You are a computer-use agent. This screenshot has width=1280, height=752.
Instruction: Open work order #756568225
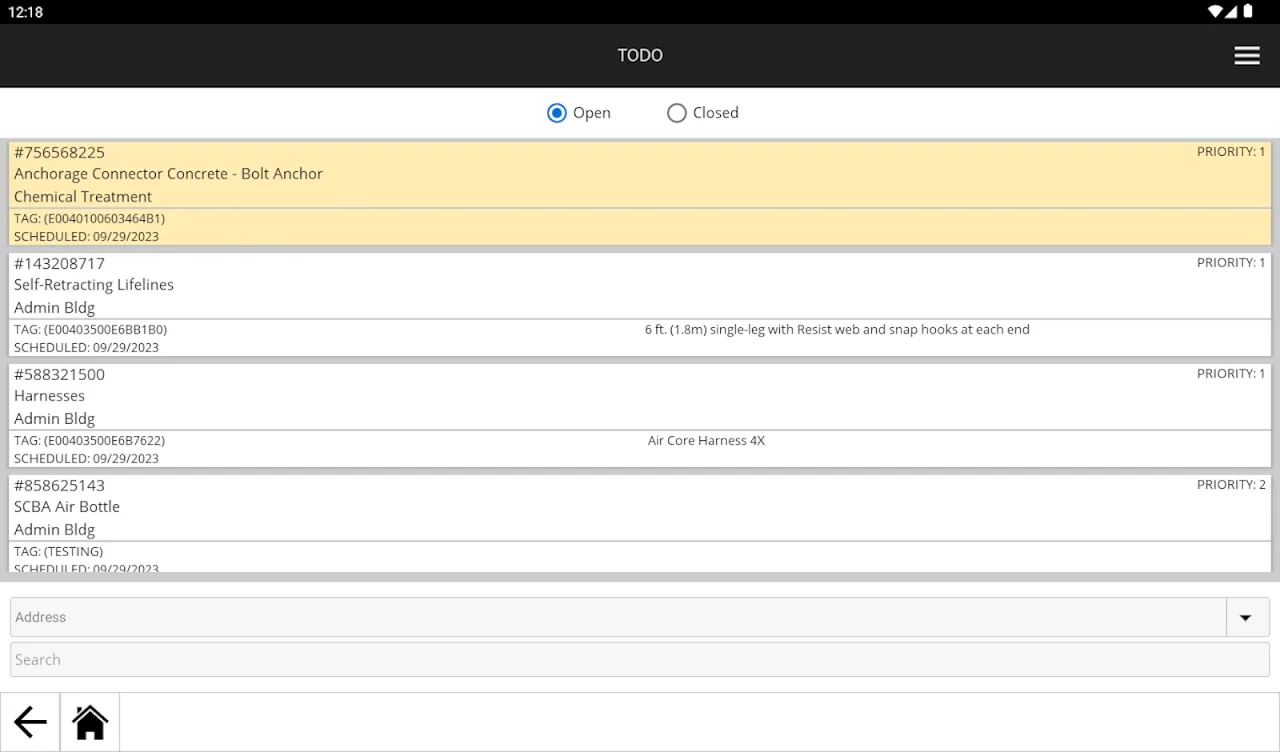[x=639, y=174]
